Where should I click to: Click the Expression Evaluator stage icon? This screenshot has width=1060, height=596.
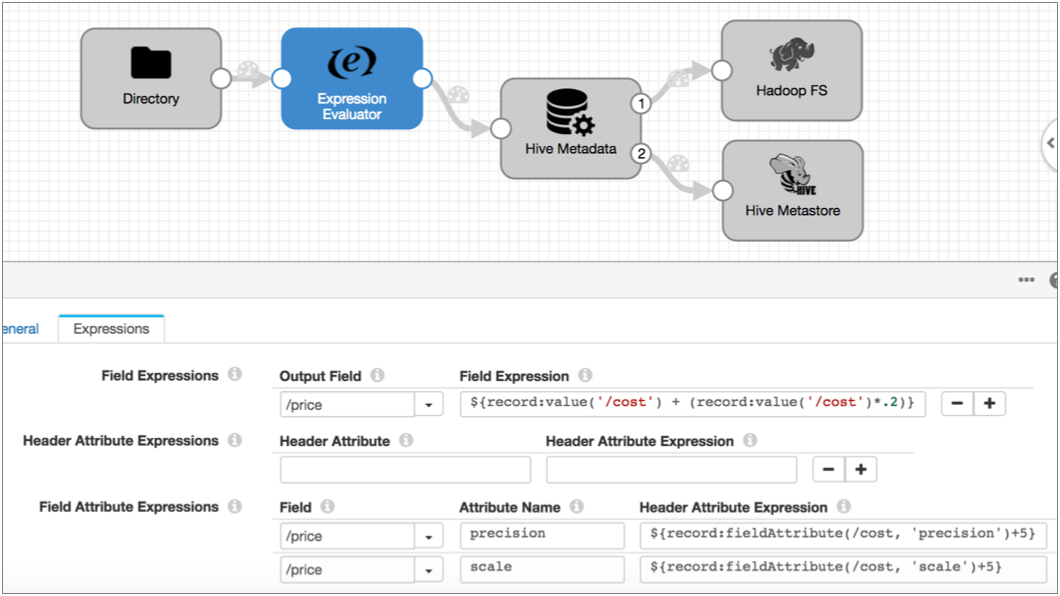click(x=352, y=63)
